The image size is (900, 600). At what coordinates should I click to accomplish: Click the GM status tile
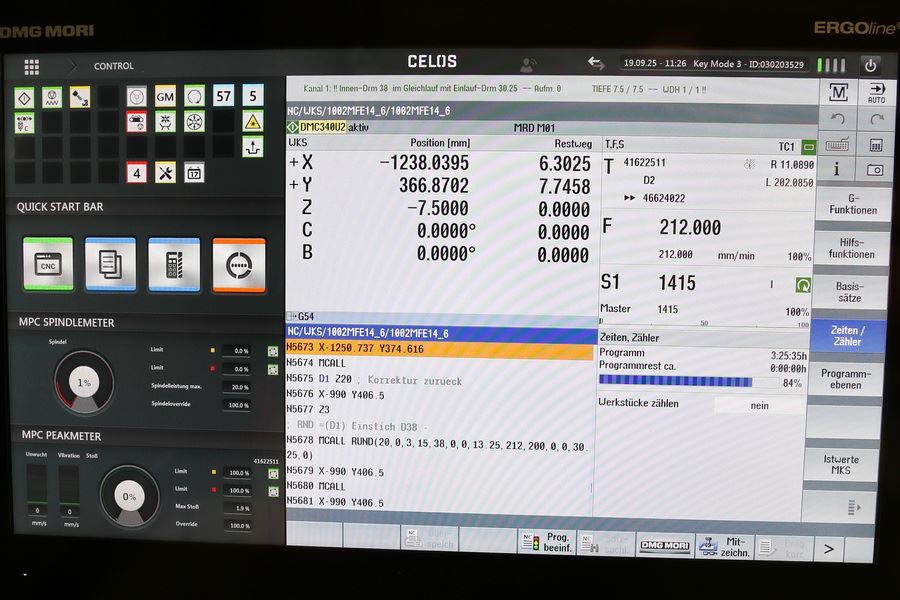165,96
